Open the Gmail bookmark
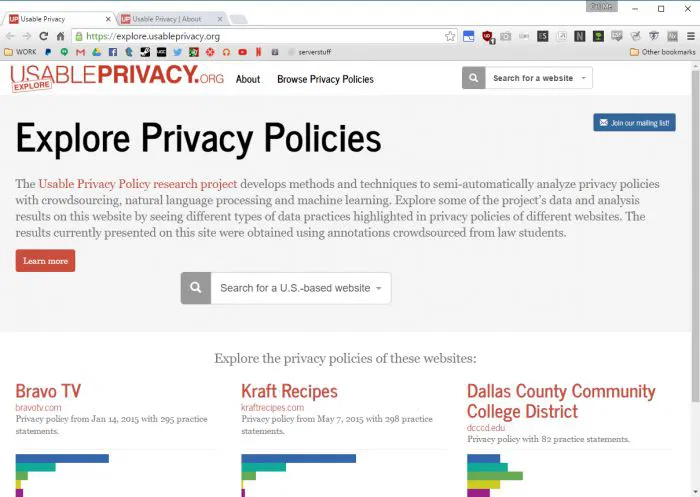 [x=80, y=52]
